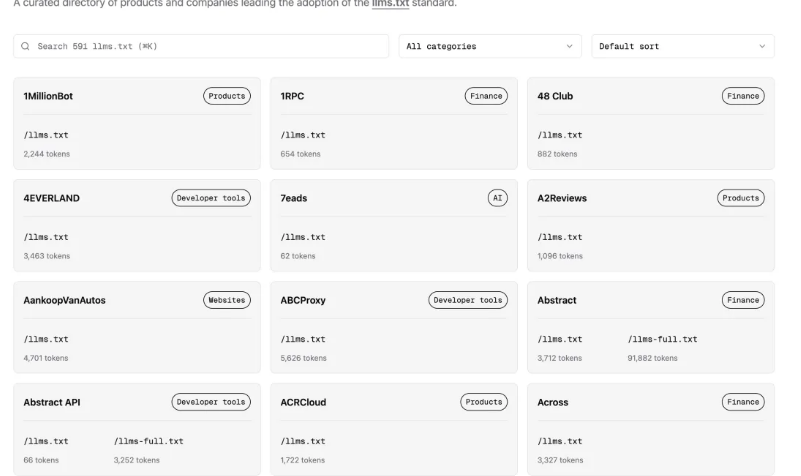801x476 pixels.
Task: Expand the All categories chevron
Action: coord(569,46)
